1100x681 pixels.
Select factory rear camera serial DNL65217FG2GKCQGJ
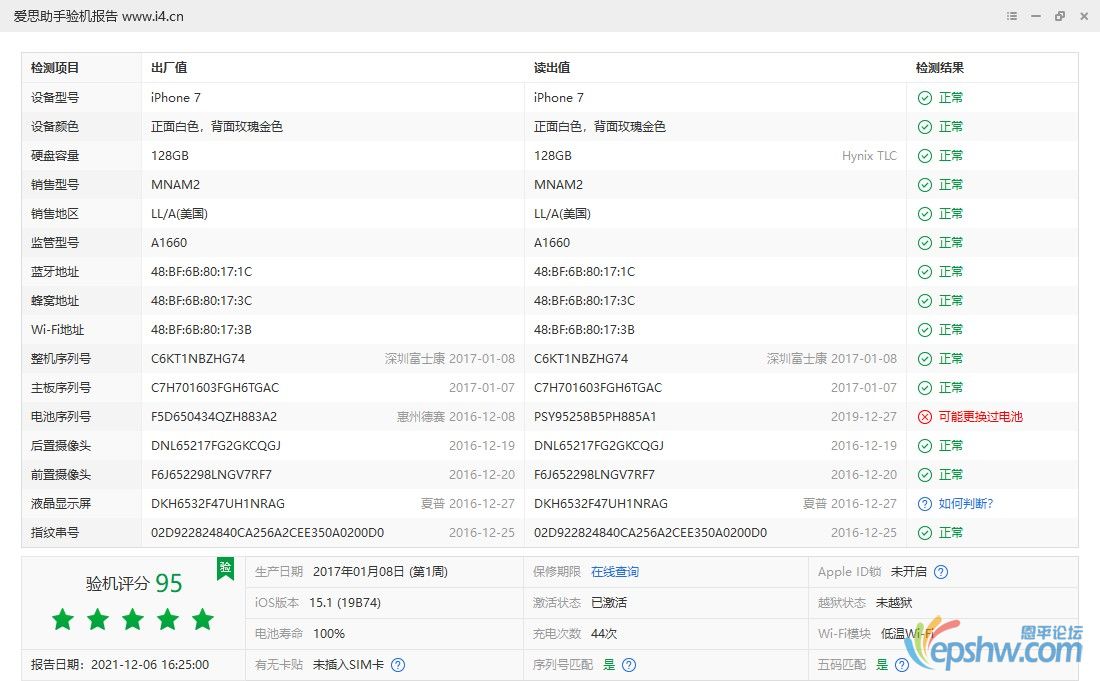[216, 445]
